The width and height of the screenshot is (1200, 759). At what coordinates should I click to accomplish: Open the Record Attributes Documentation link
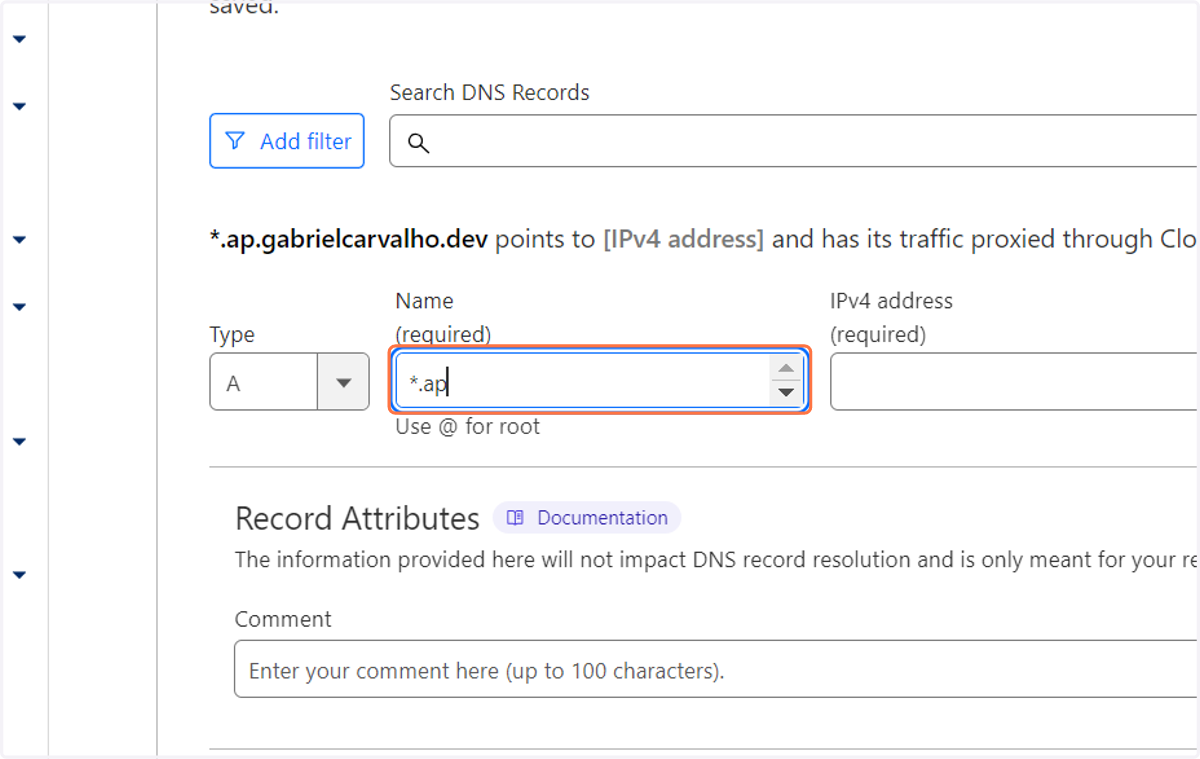point(587,518)
